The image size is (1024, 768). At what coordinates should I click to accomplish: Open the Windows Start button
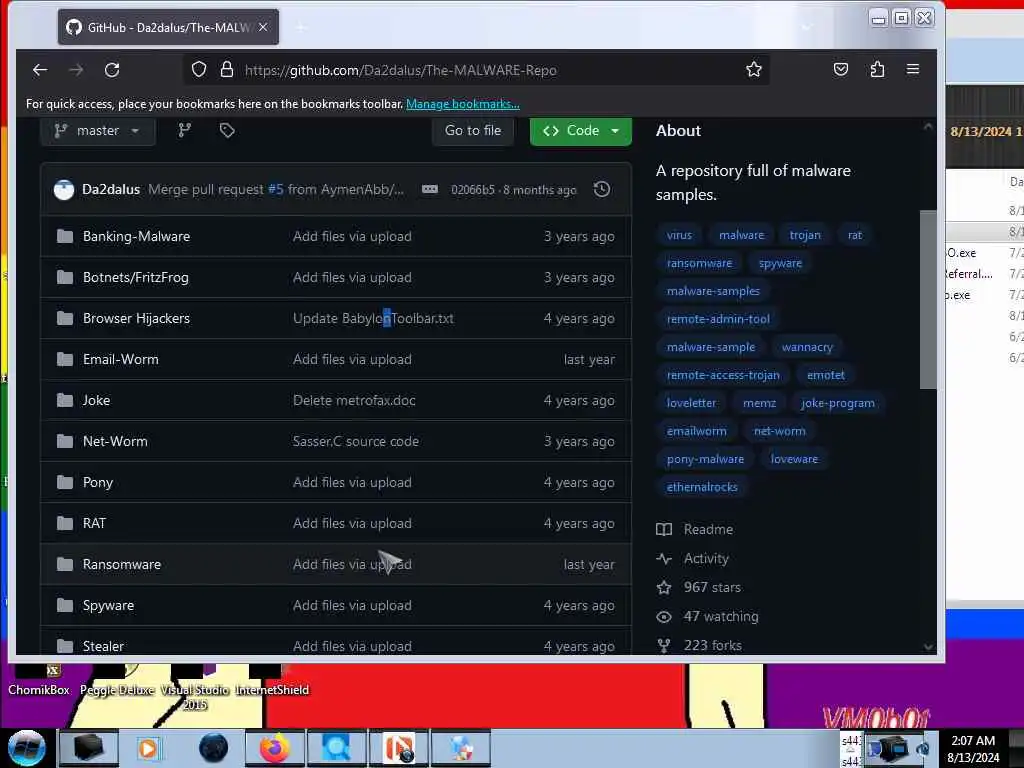pyautogui.click(x=27, y=748)
